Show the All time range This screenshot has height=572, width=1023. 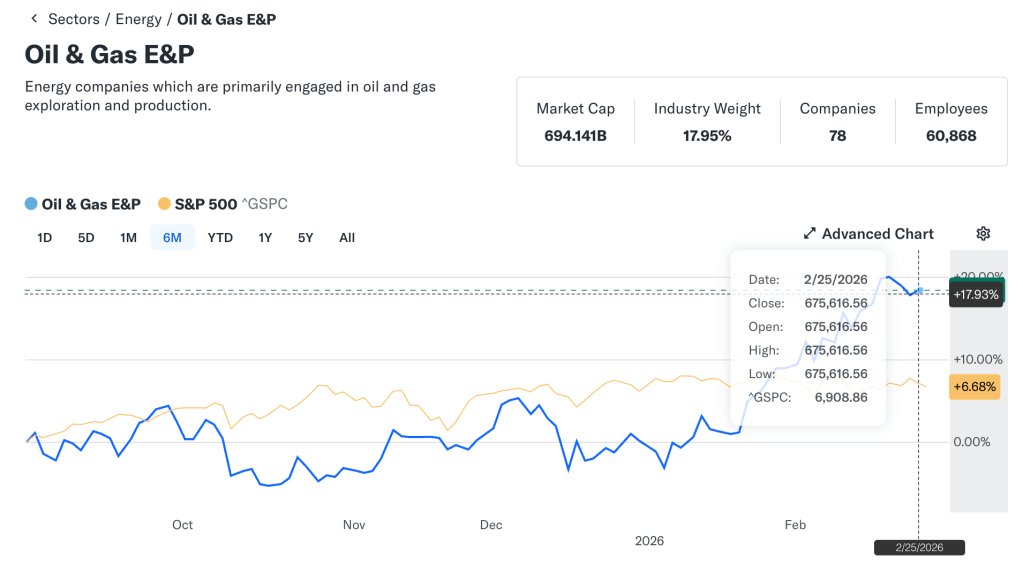click(347, 238)
